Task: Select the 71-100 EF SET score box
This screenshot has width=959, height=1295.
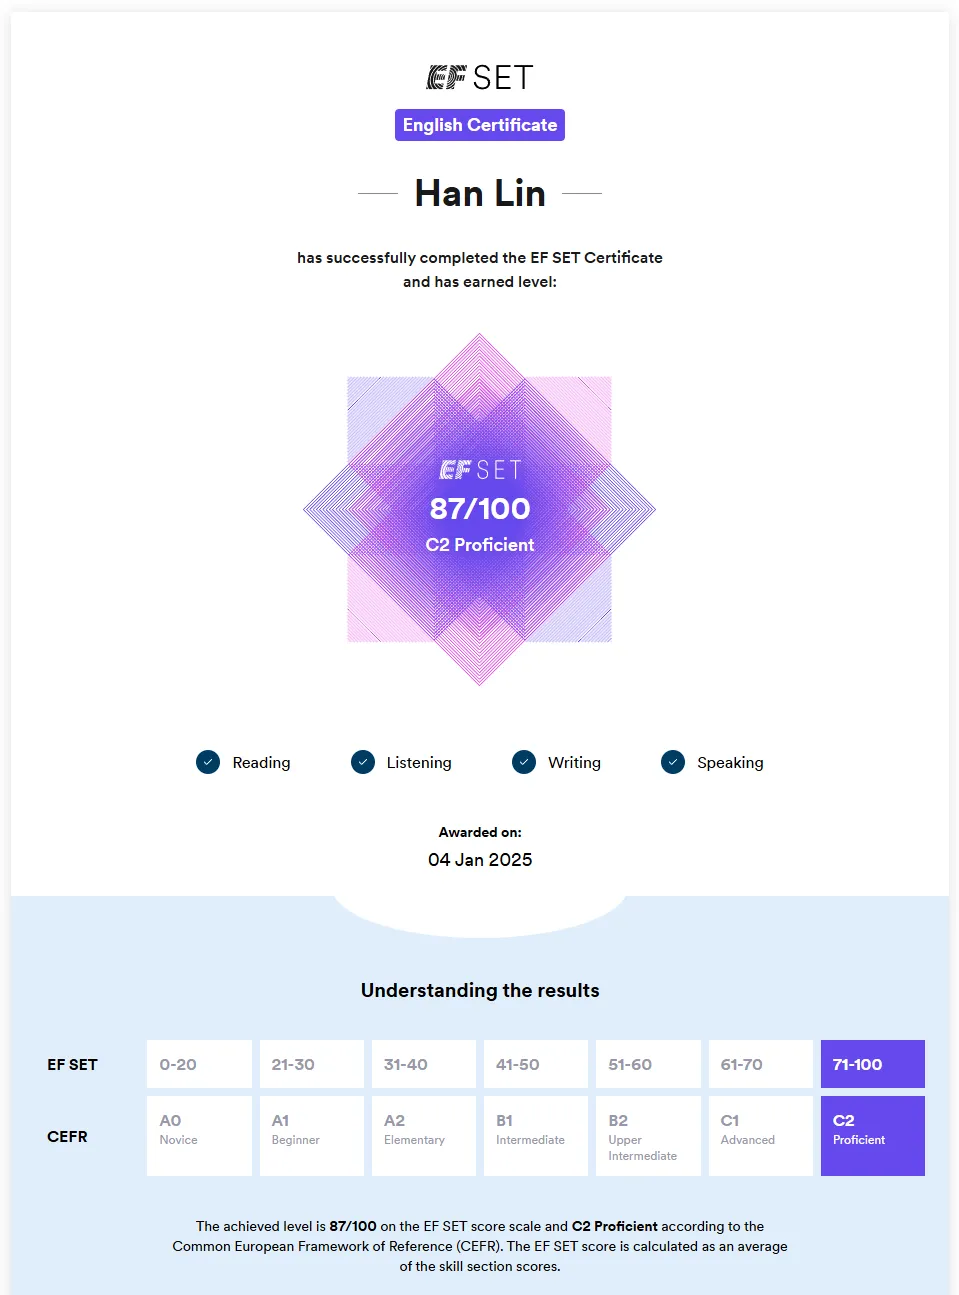Action: (872, 1064)
